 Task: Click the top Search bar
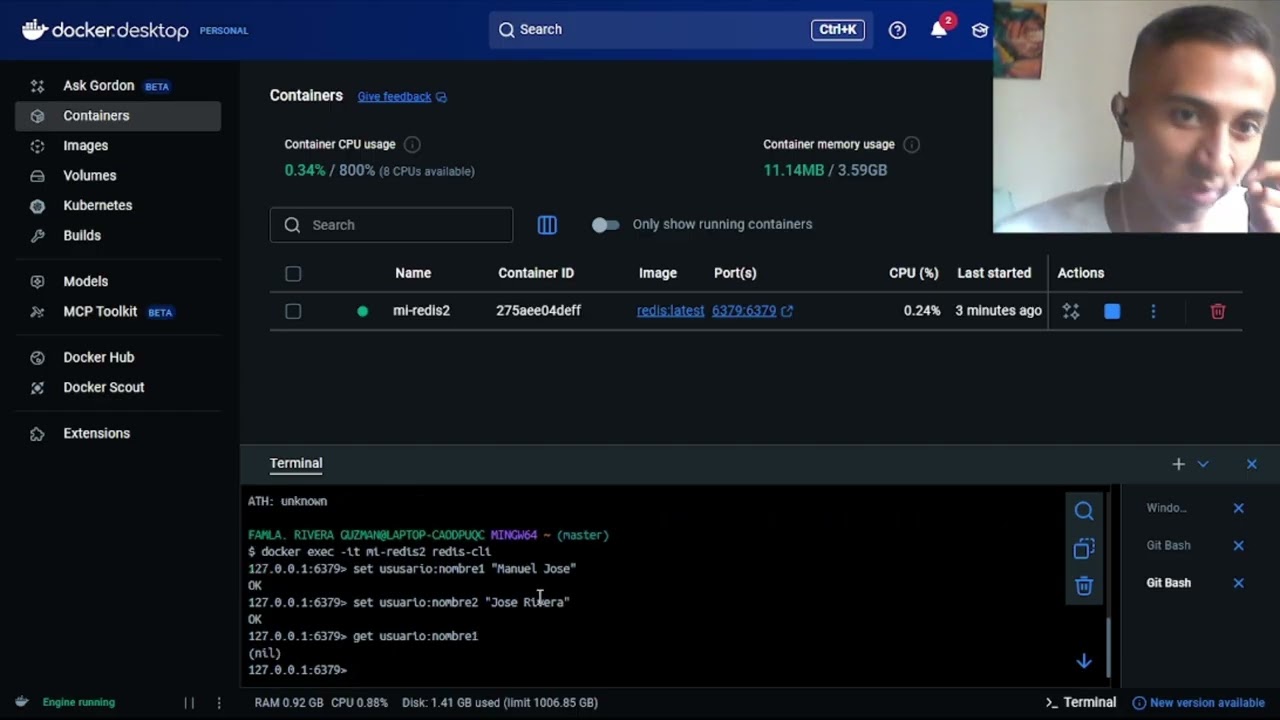point(680,30)
